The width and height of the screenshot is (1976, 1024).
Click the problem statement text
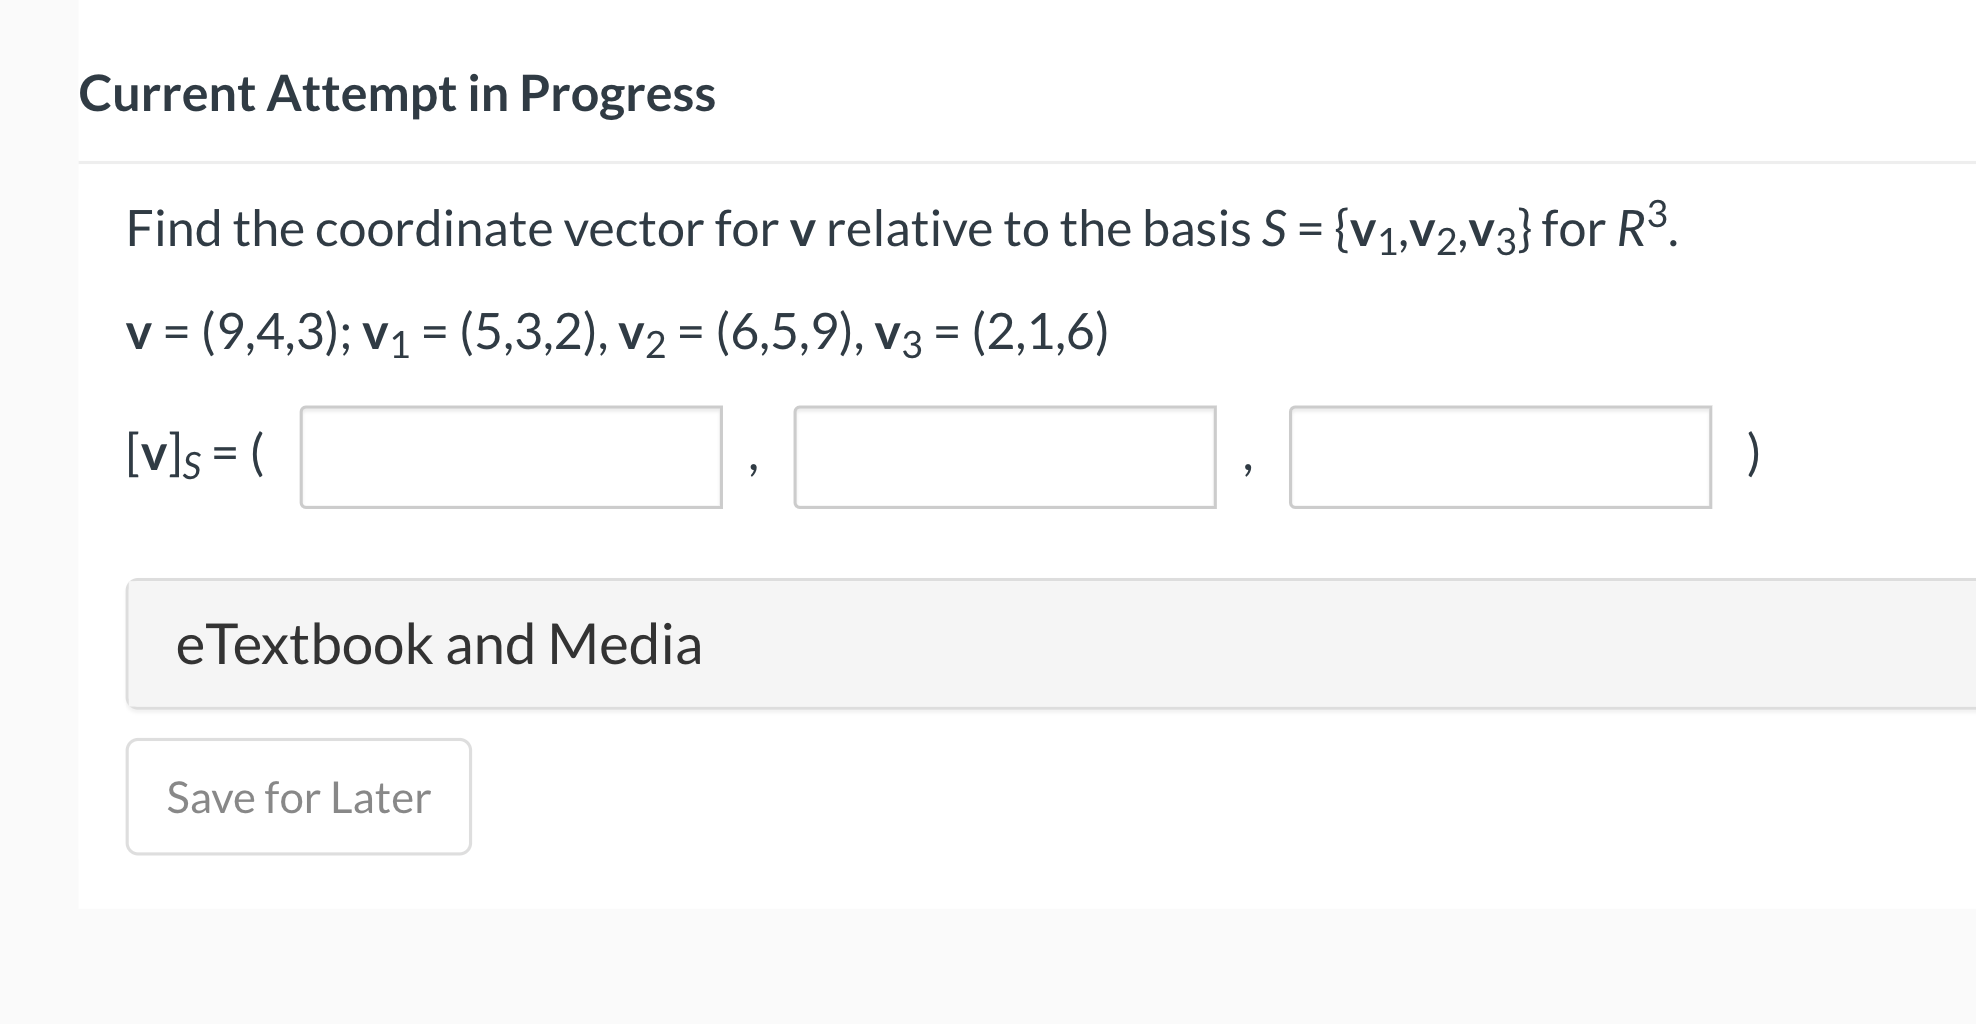tap(900, 228)
